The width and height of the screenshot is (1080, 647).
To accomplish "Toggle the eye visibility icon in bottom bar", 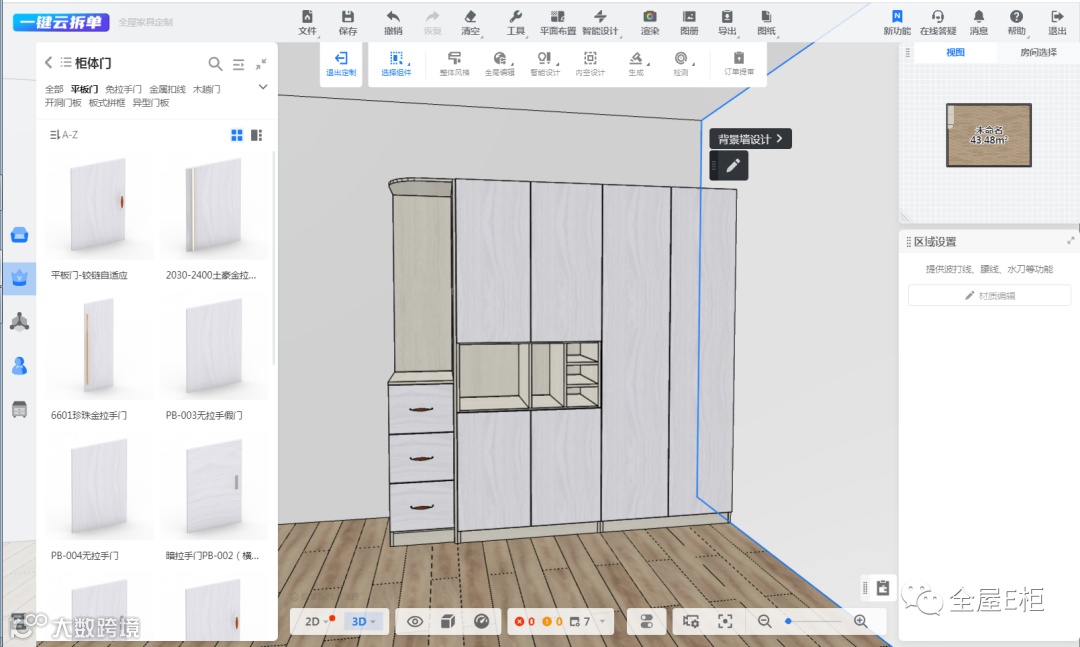I will (x=415, y=621).
